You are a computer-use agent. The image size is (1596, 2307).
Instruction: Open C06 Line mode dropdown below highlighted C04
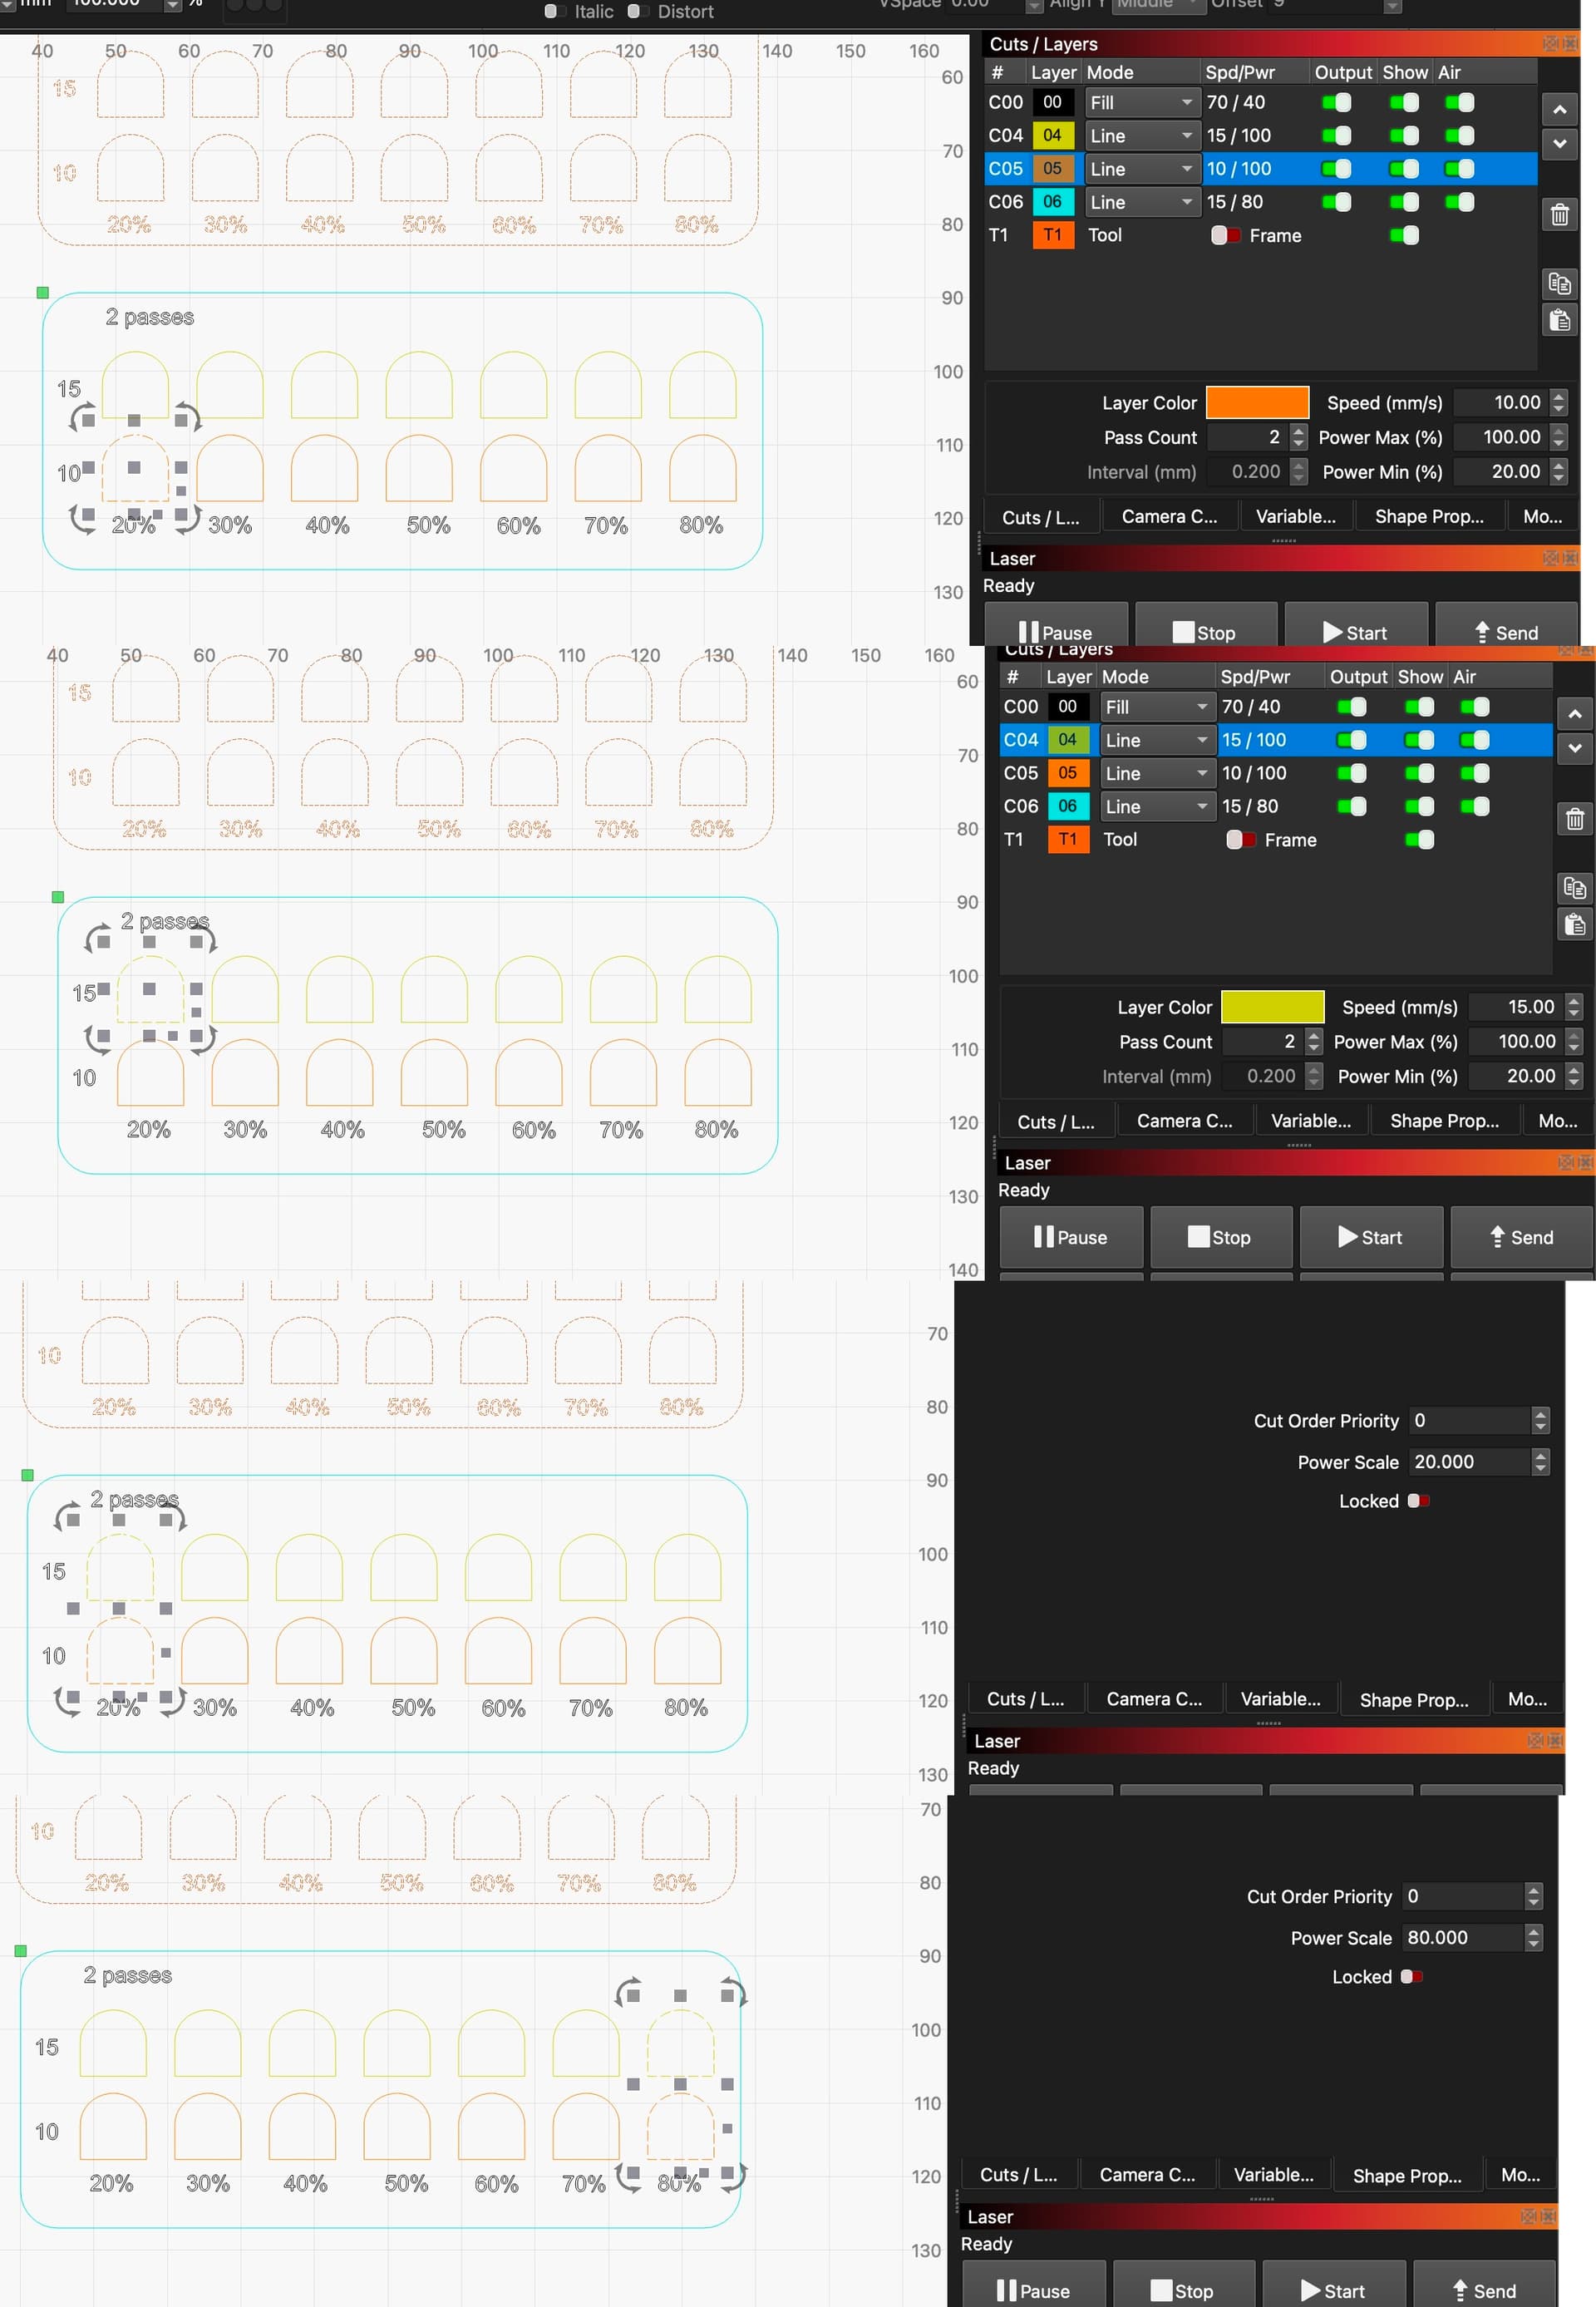coord(1156,806)
